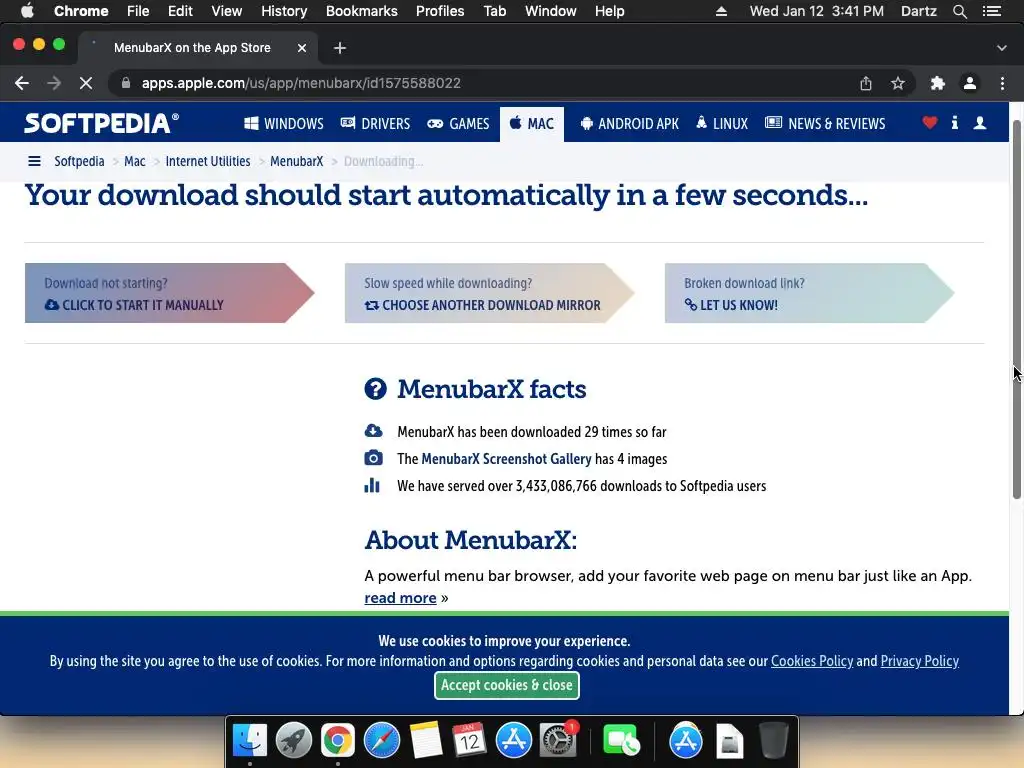
Task: Open Launchpad from the Dock
Action: [x=294, y=741]
